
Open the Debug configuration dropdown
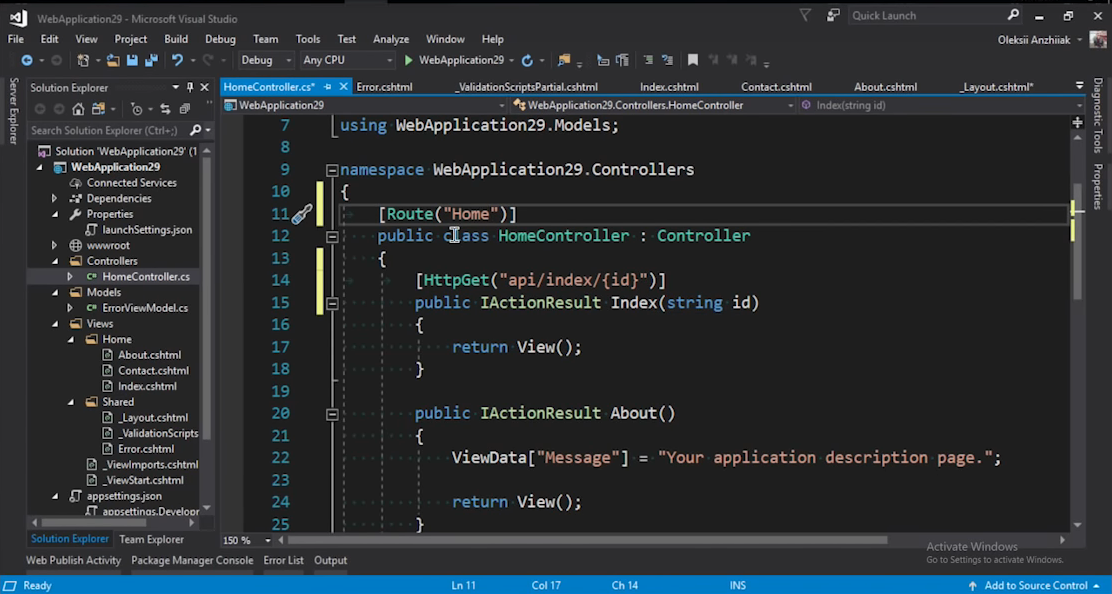click(x=266, y=60)
